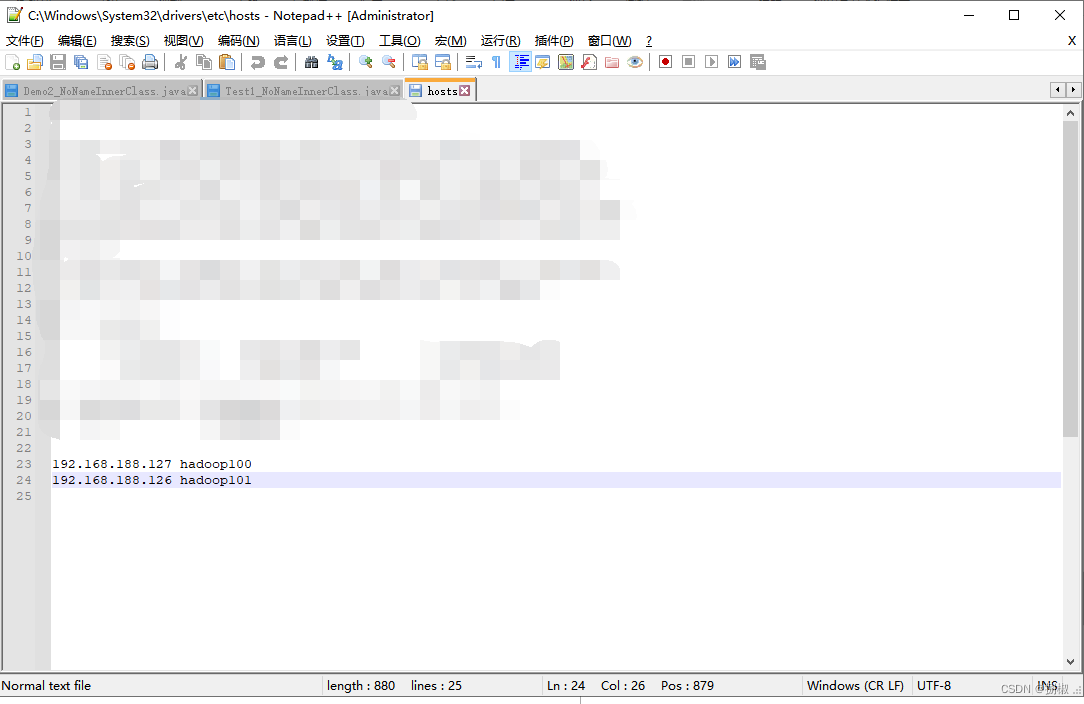The width and height of the screenshot is (1084, 704).
Task: Click the Stop Recording macro icon
Action: click(x=689, y=62)
